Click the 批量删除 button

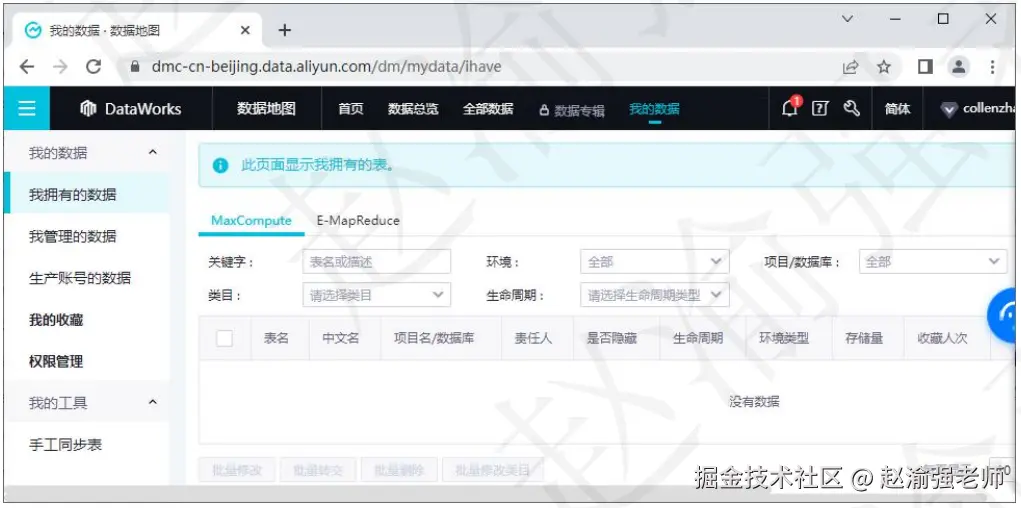pyautogui.click(x=399, y=470)
